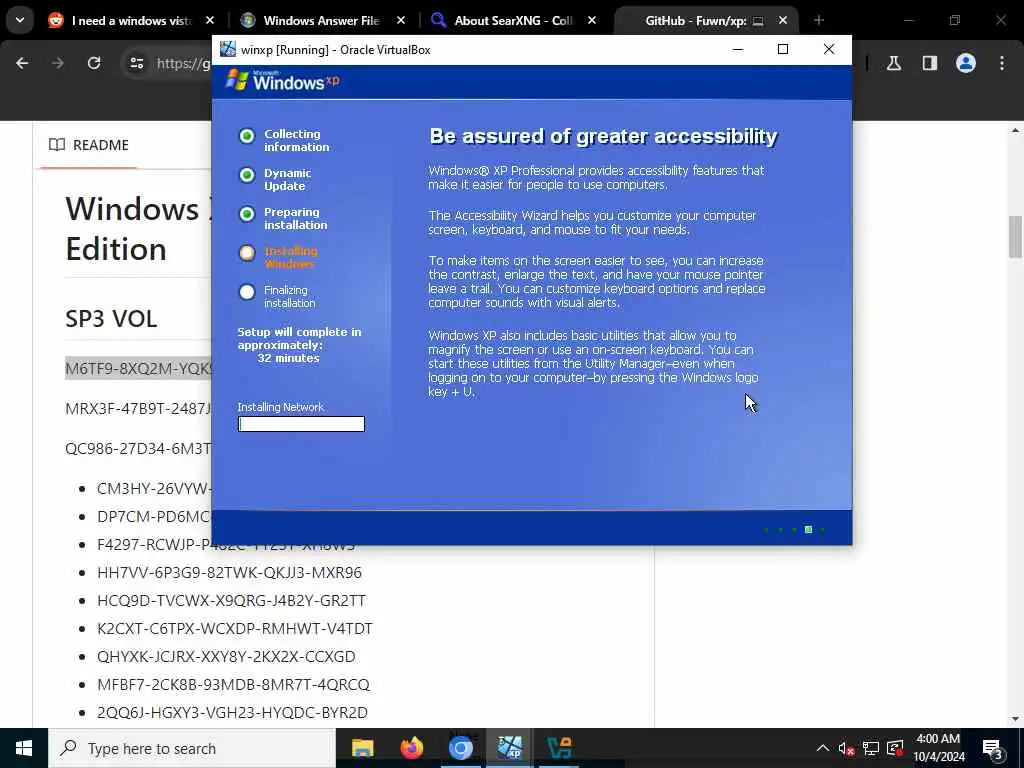The width and height of the screenshot is (1024, 768).
Task: Click the Windows XP logo in setup
Action: 282,80
